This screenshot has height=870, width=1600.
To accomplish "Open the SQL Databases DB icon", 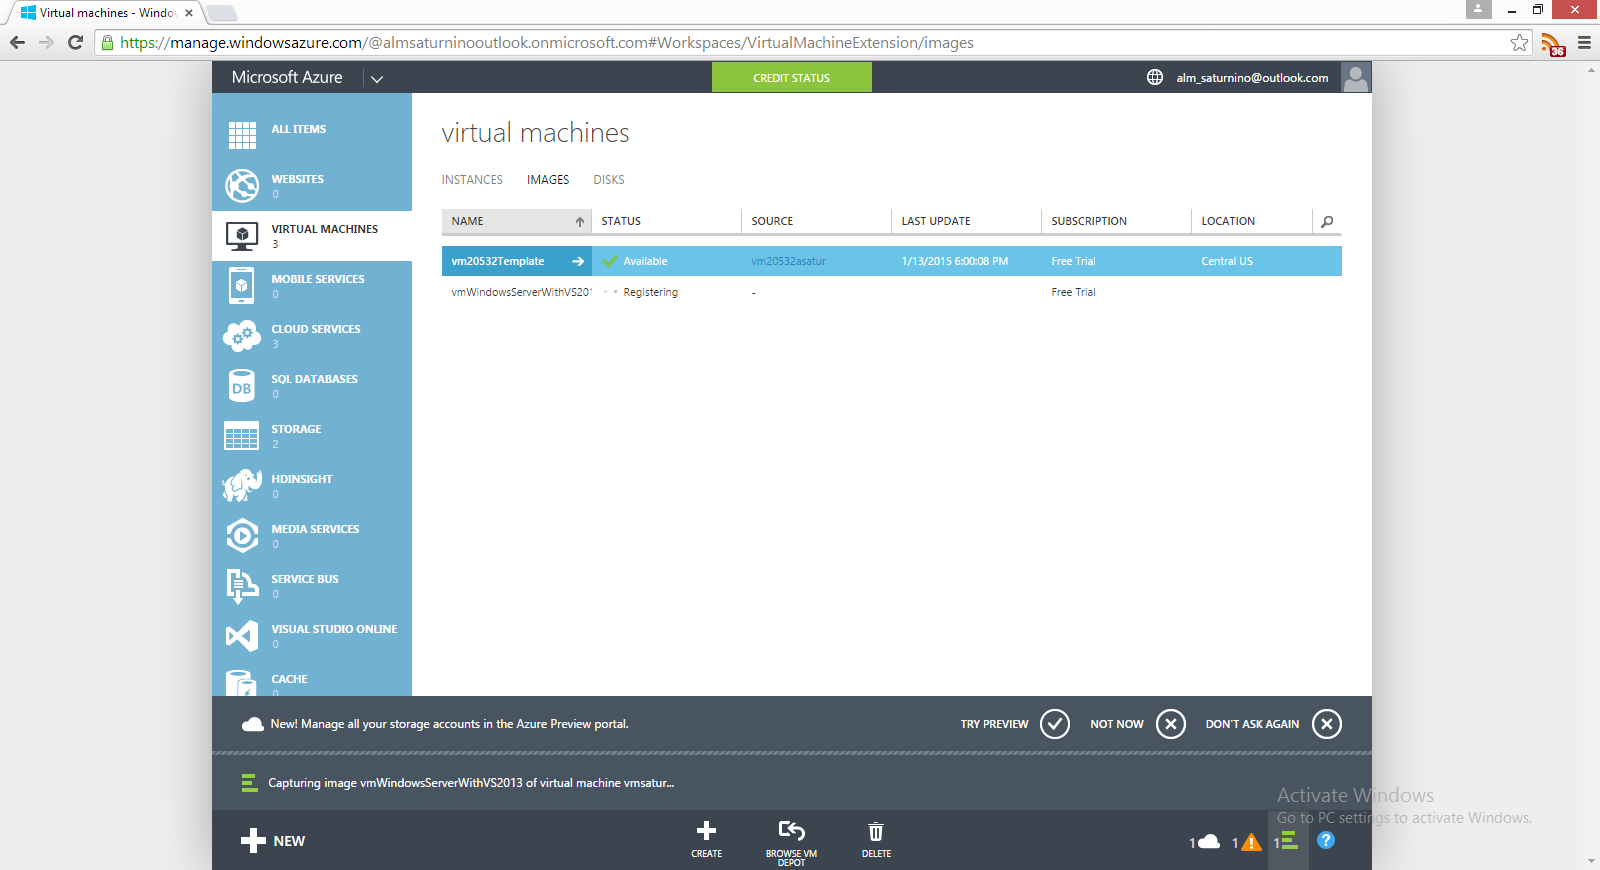I will [242, 386].
